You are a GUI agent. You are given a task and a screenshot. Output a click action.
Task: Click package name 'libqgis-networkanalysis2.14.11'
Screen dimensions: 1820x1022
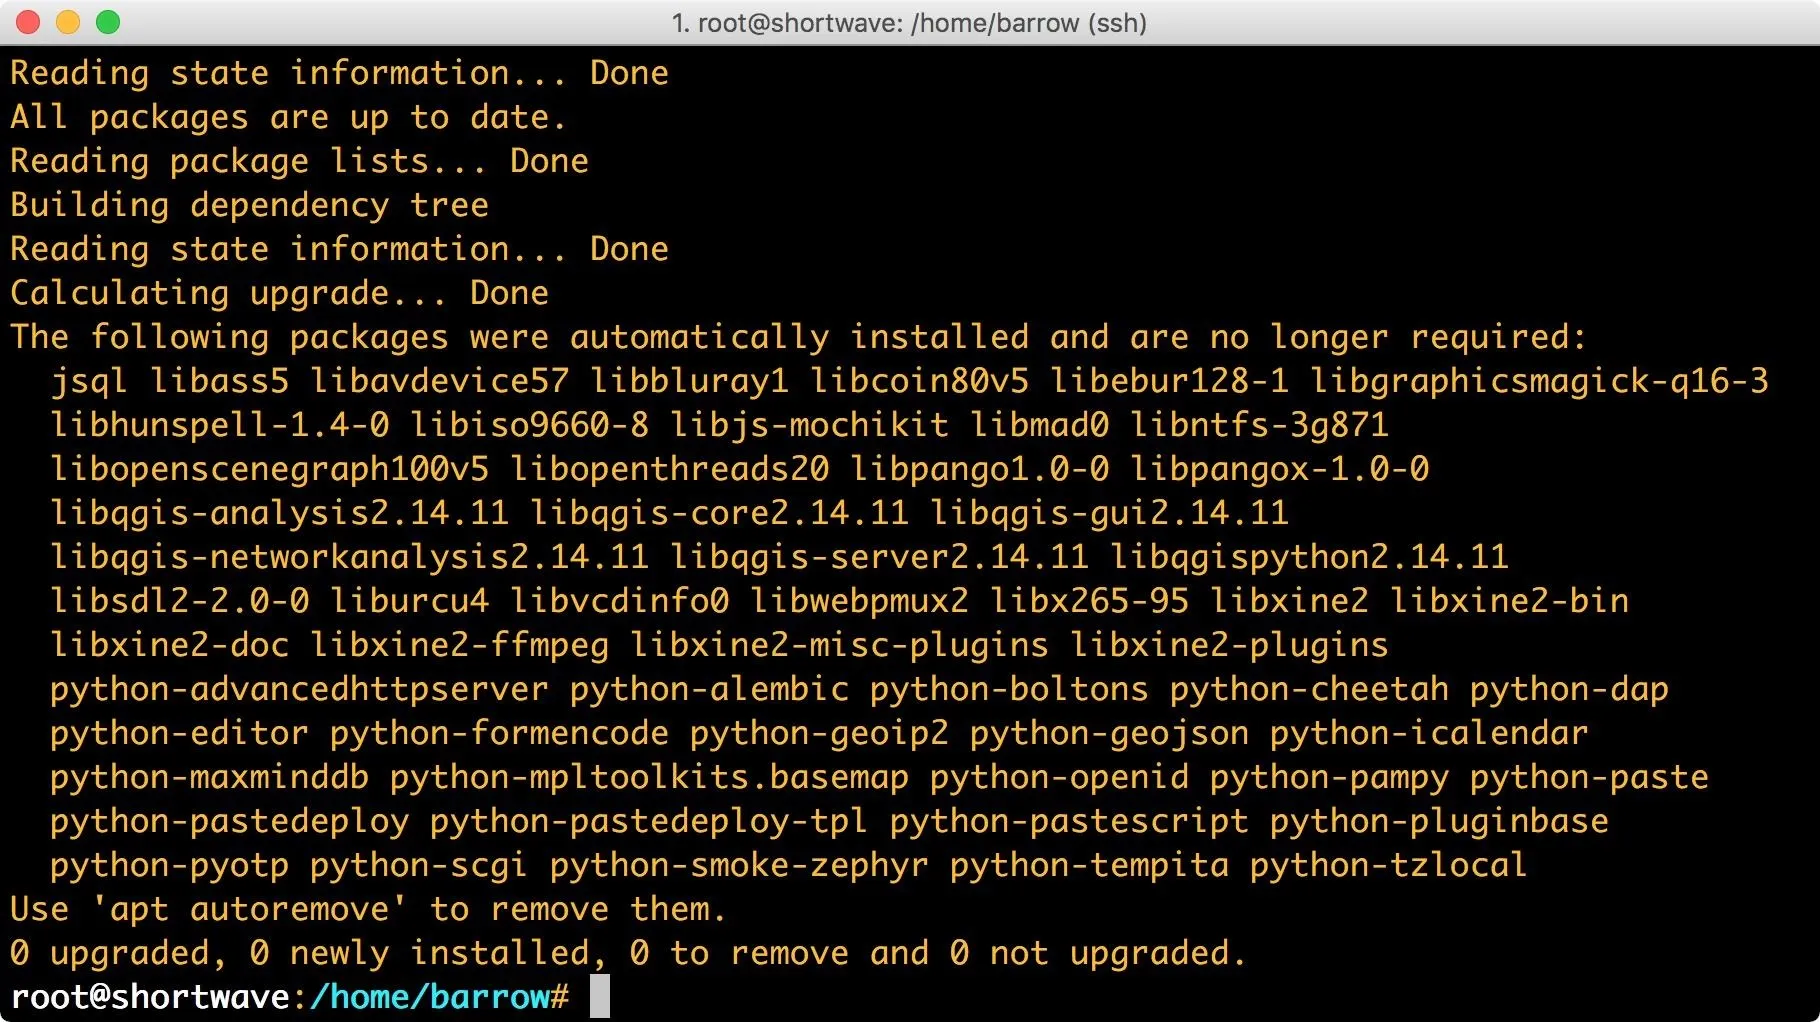350,557
